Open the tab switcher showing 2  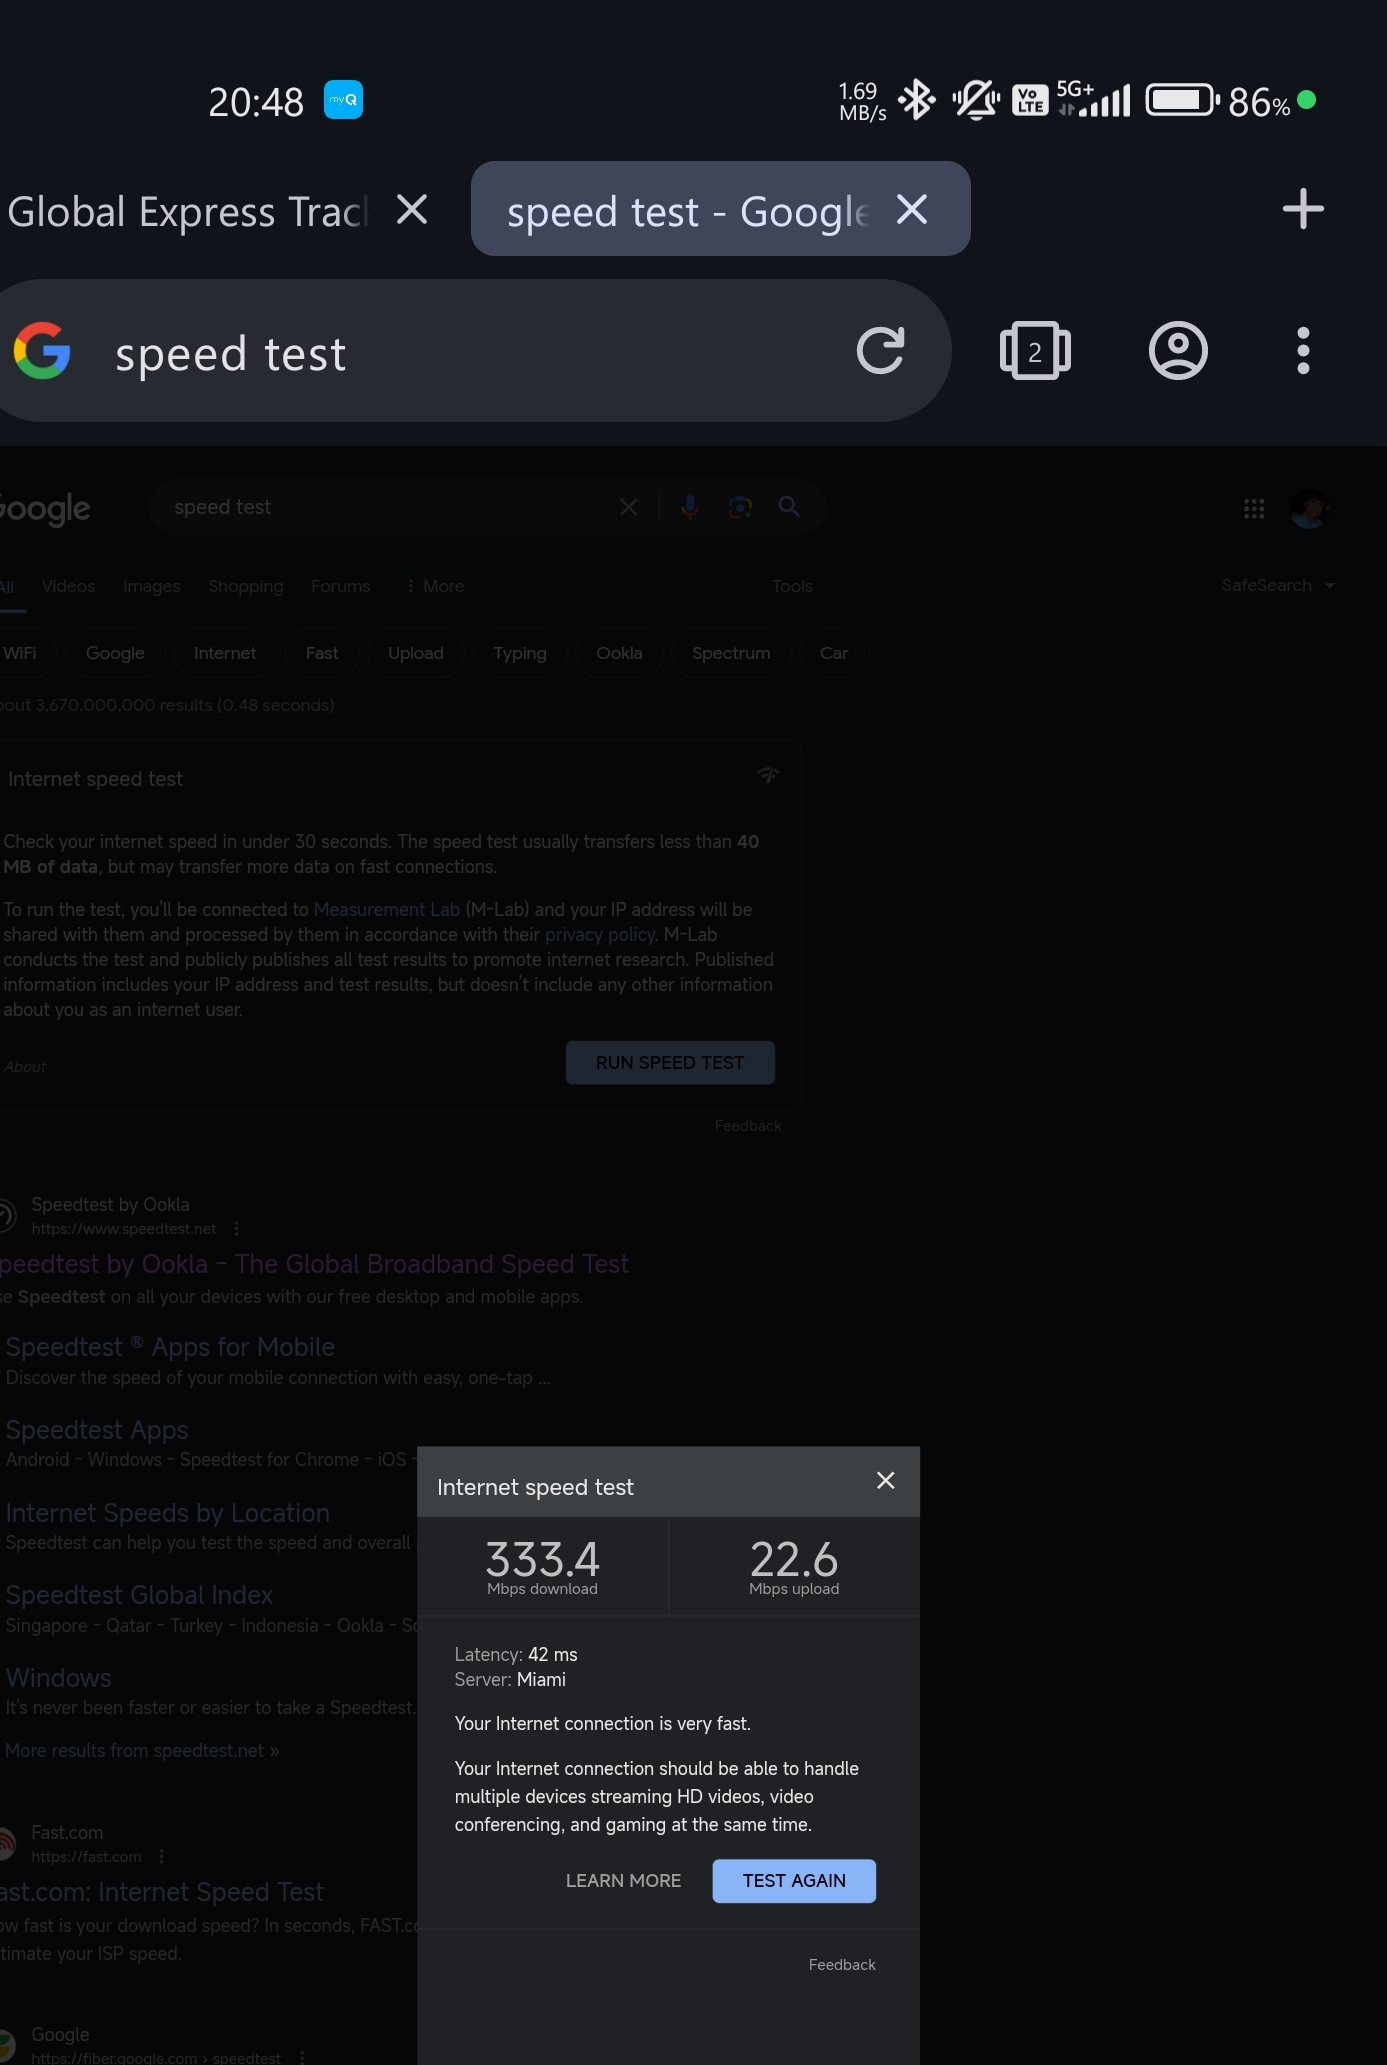point(1035,351)
